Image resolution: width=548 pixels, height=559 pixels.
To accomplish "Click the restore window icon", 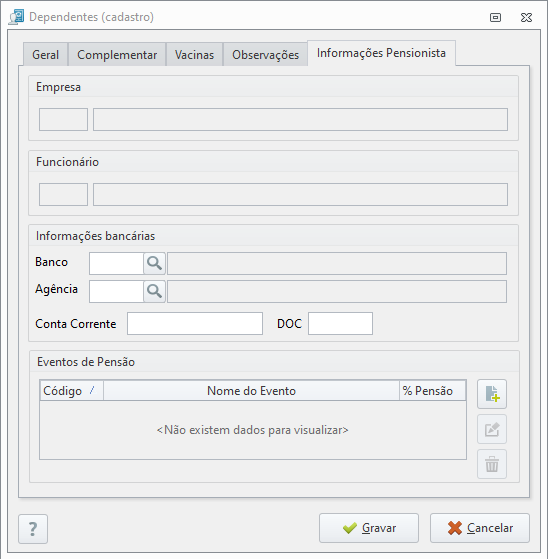I will coord(495,17).
